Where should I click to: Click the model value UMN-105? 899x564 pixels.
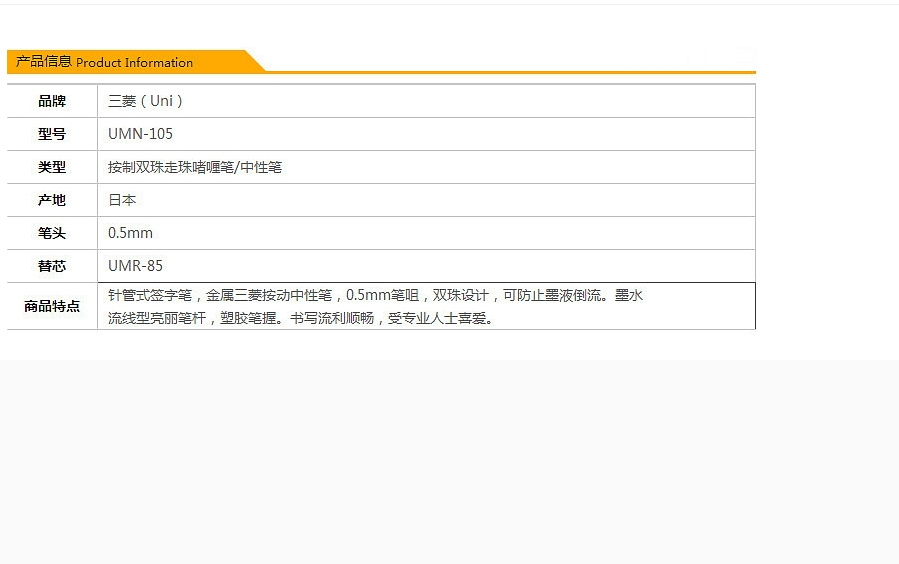140,134
